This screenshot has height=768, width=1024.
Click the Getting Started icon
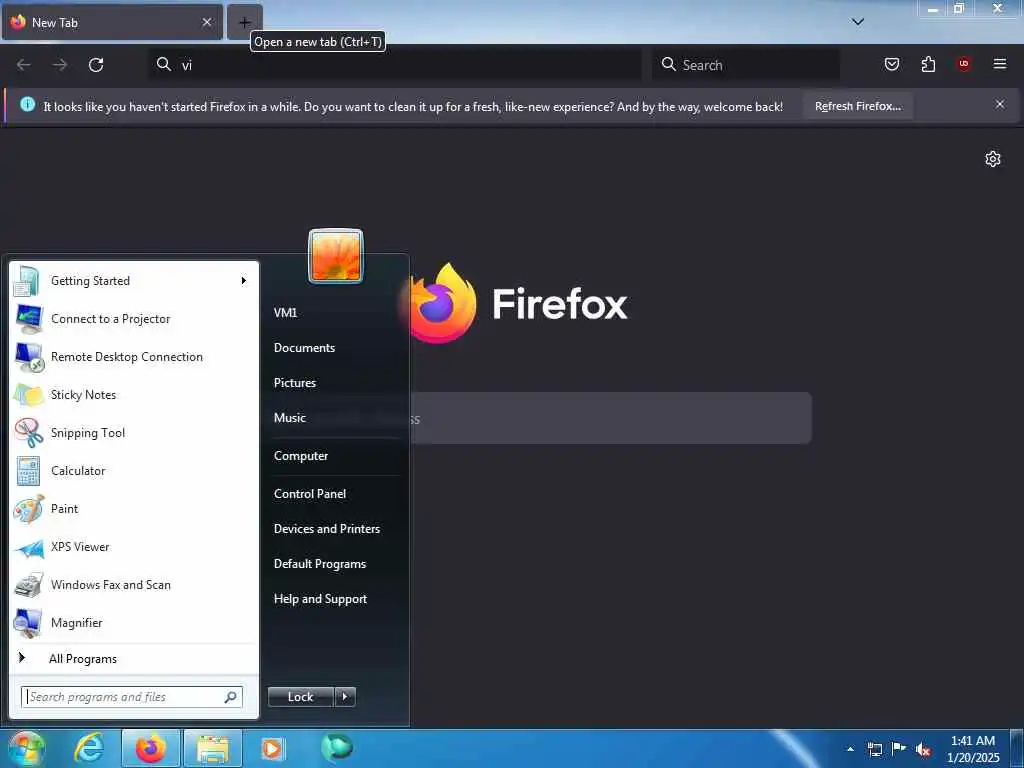click(x=28, y=281)
